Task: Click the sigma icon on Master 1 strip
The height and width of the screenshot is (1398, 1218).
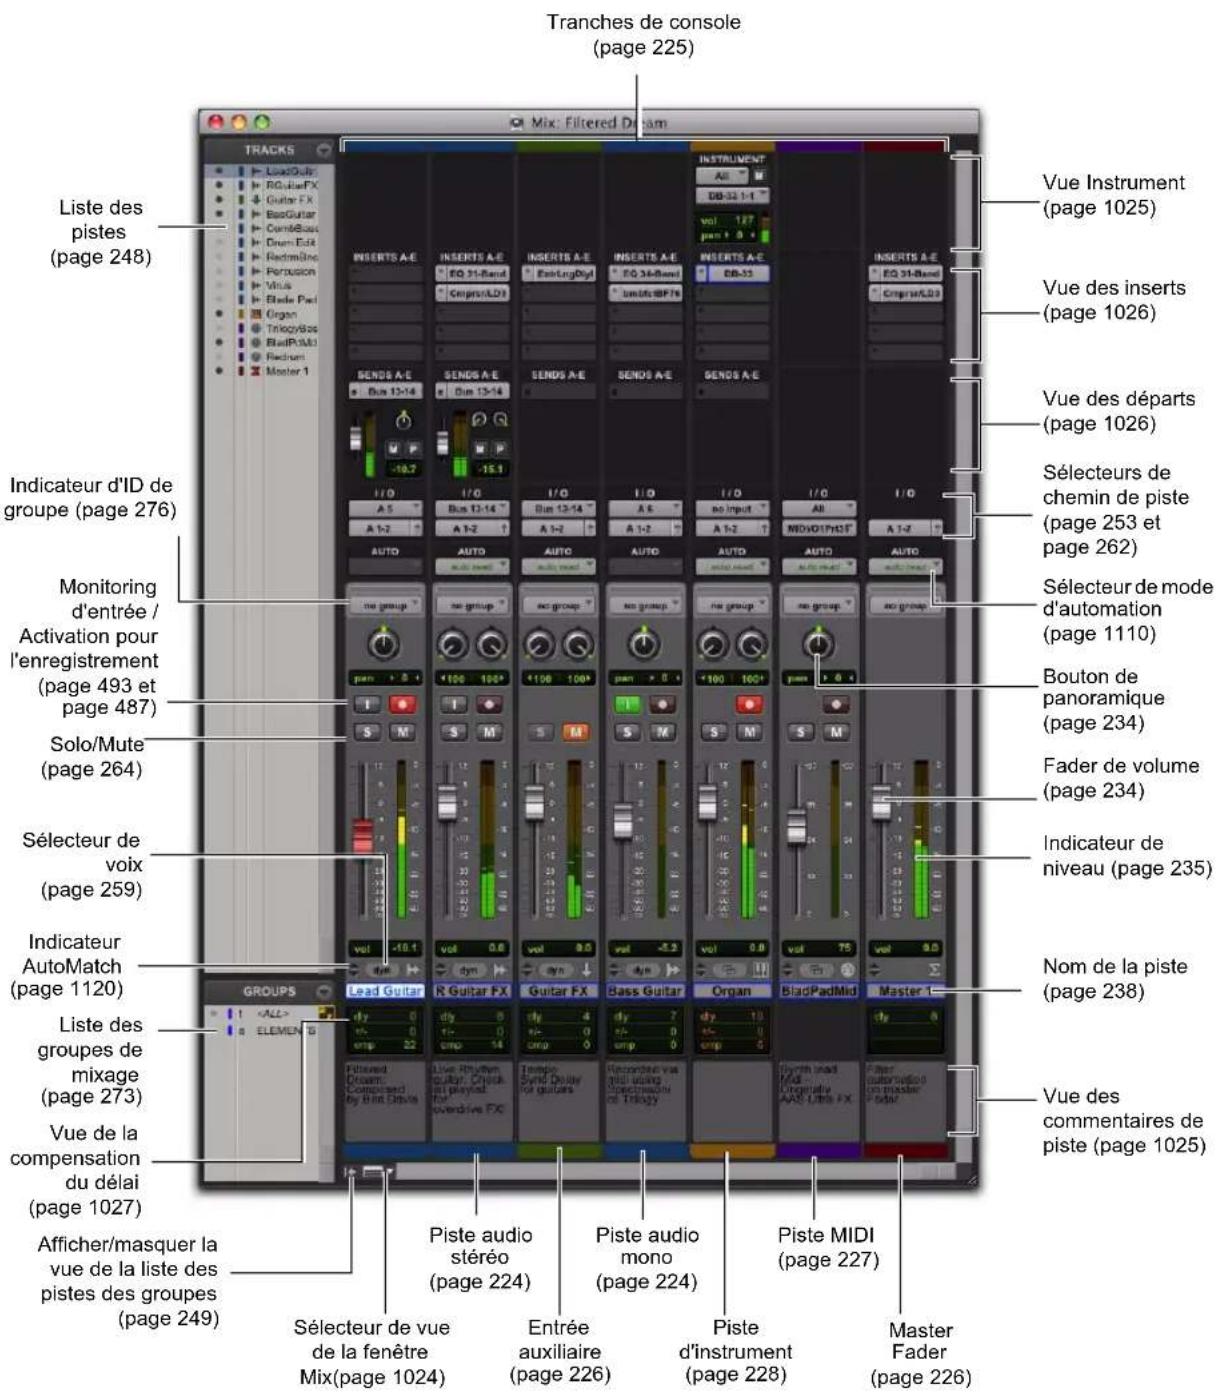Action: tap(934, 970)
